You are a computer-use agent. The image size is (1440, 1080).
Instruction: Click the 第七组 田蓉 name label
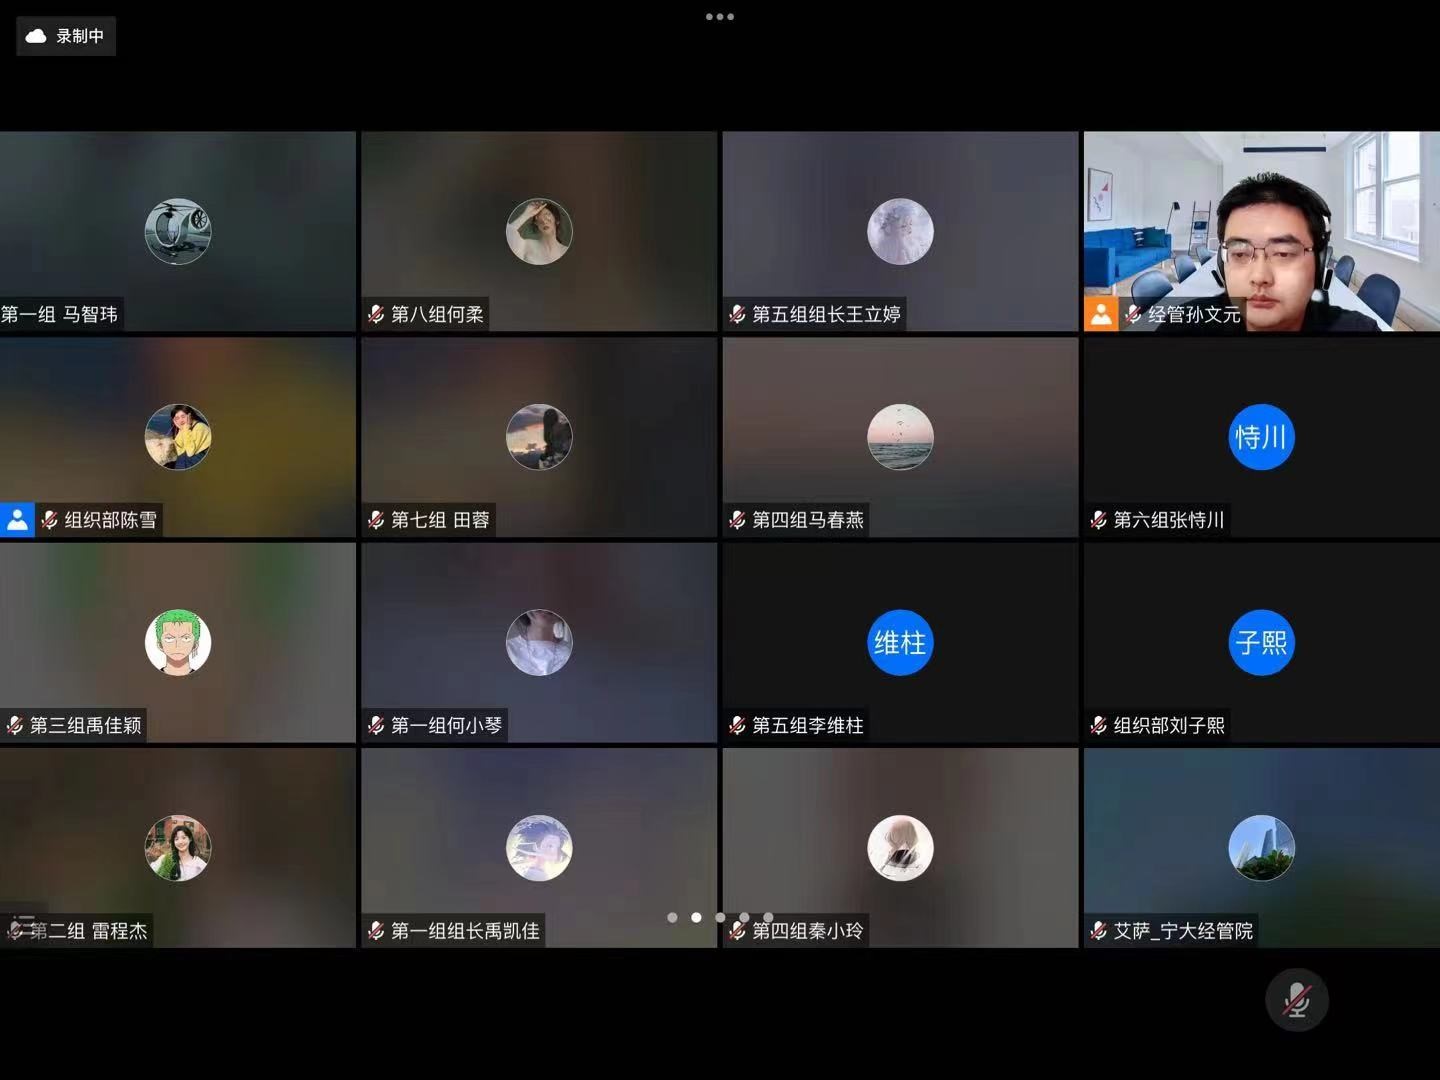[440, 520]
